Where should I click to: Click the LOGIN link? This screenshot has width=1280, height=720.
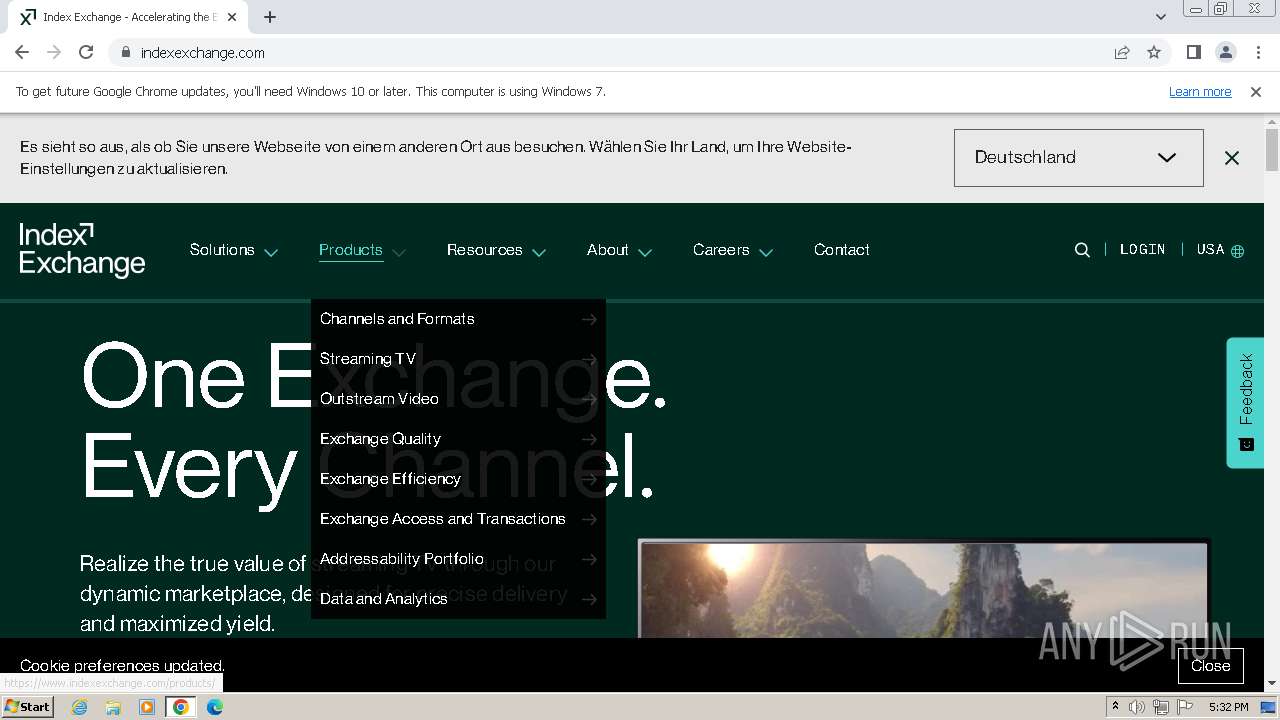point(1142,250)
